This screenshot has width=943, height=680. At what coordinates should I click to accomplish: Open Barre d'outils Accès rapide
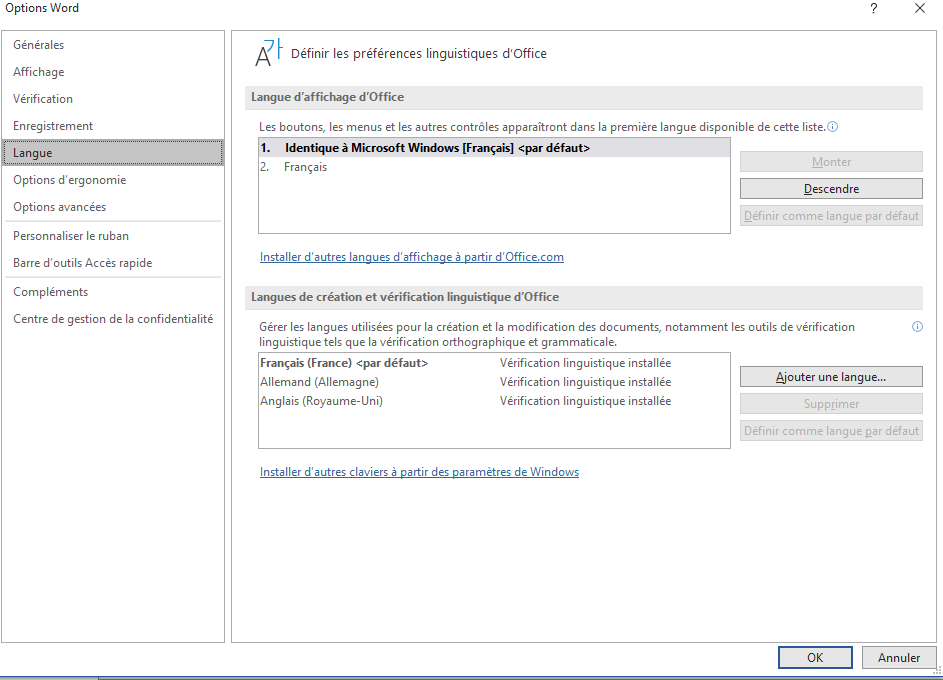click(x=113, y=263)
